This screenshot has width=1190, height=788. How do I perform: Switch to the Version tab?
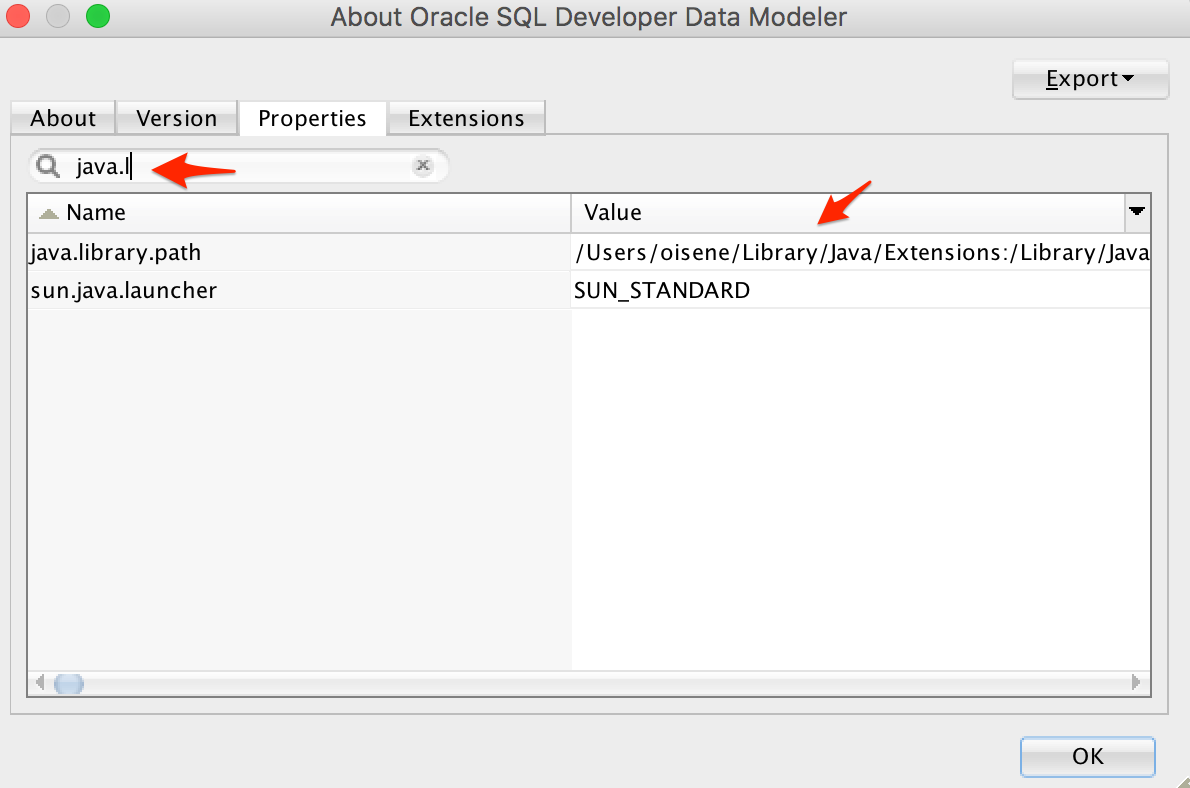click(176, 118)
